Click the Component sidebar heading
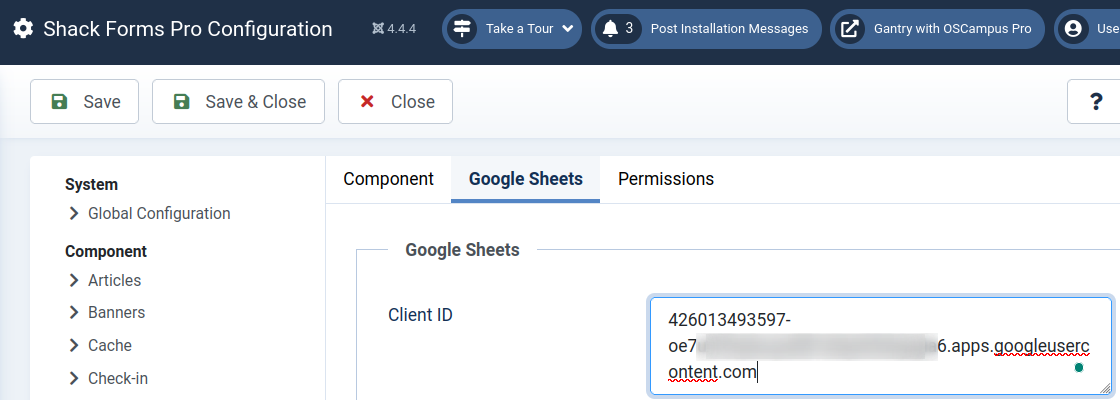This screenshot has width=1120, height=400. pyautogui.click(x=106, y=251)
